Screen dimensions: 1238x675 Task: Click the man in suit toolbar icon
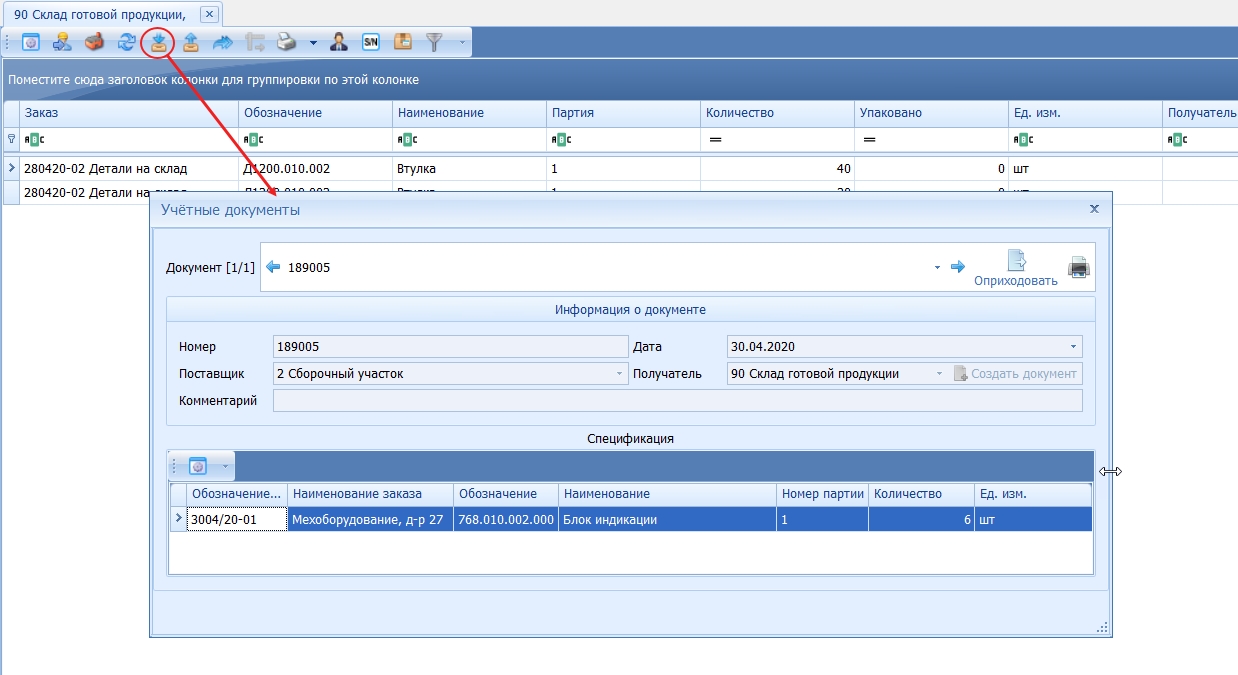tap(339, 42)
